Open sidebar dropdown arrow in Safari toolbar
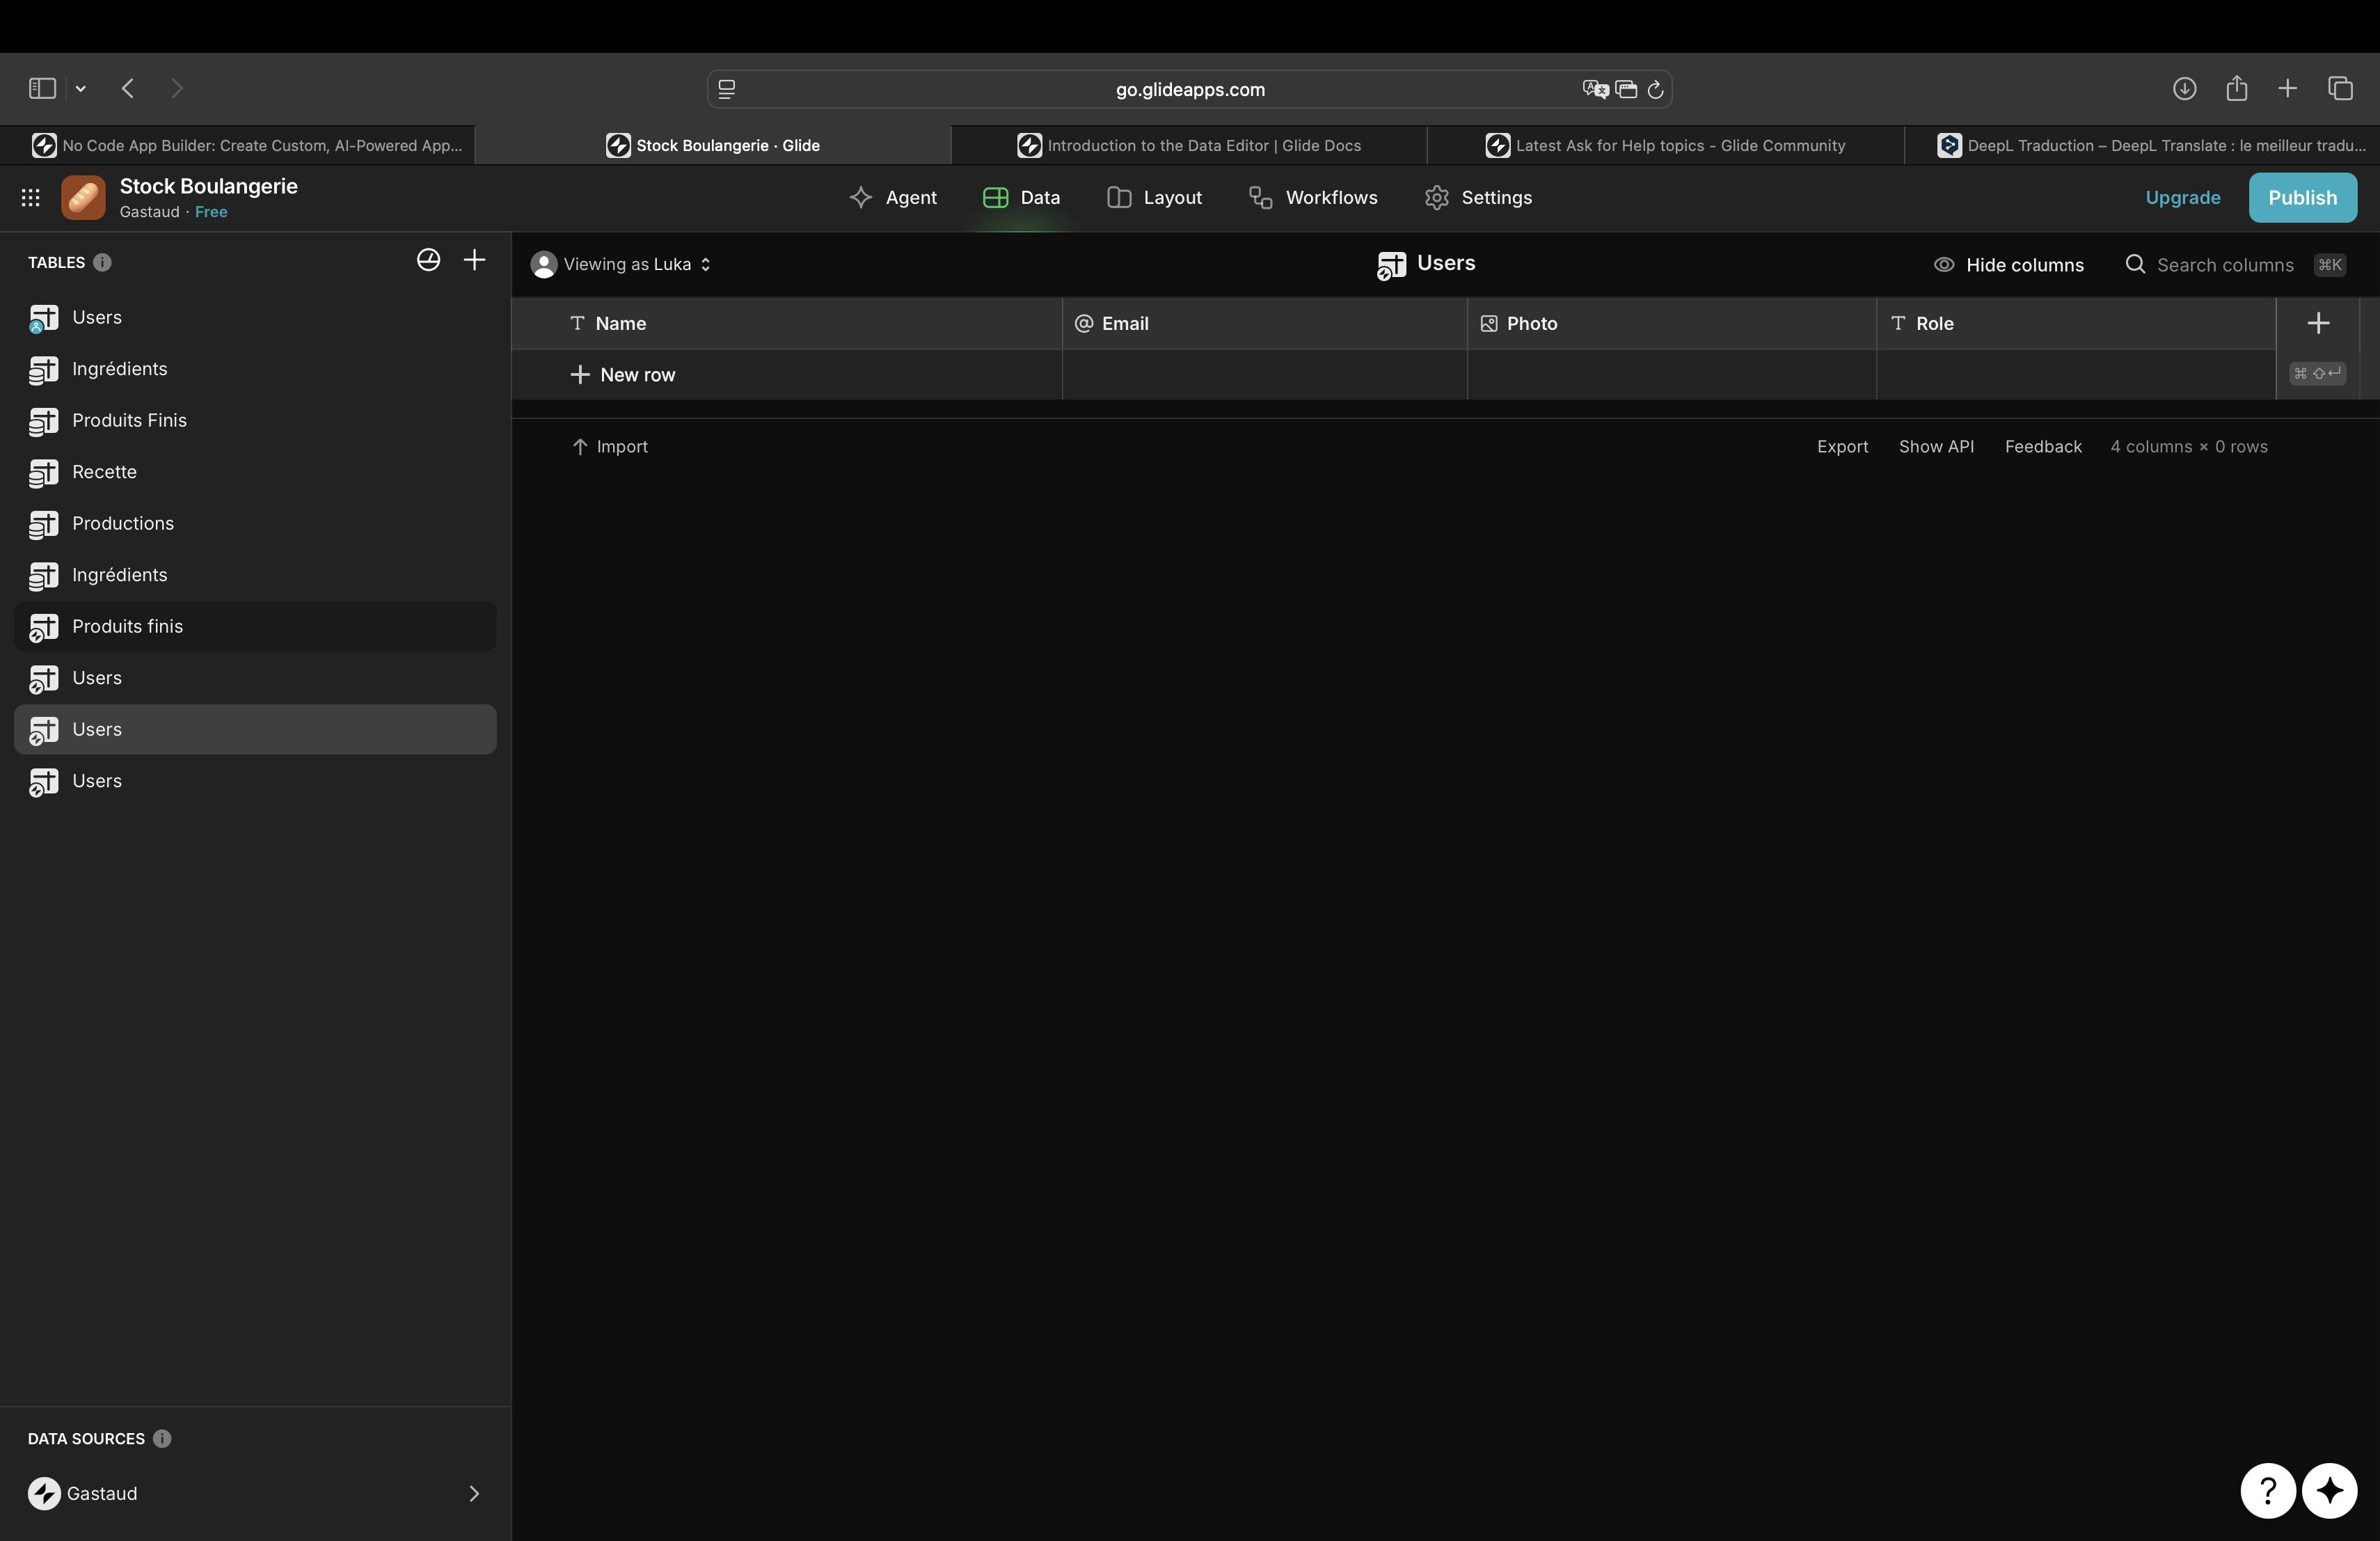The width and height of the screenshot is (2380, 1541). [81, 89]
